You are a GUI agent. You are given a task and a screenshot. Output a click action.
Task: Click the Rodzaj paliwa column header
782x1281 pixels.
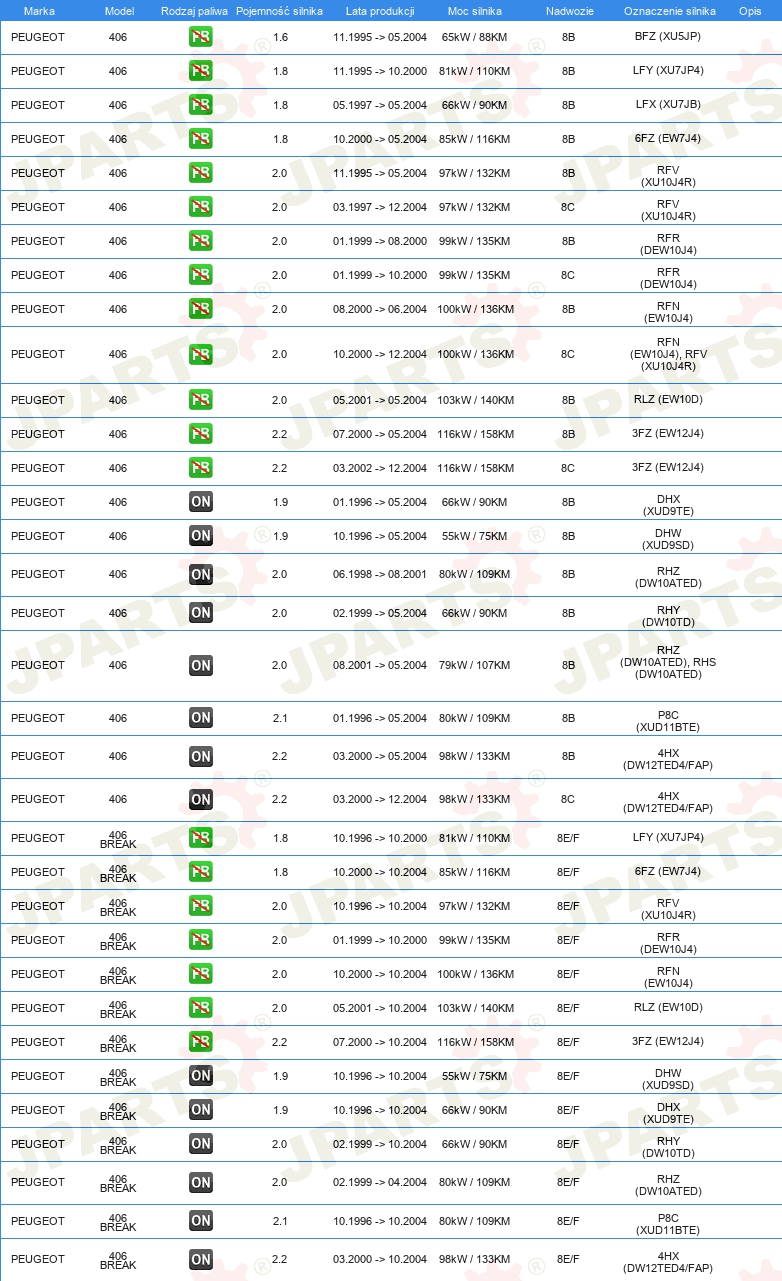pyautogui.click(x=194, y=11)
